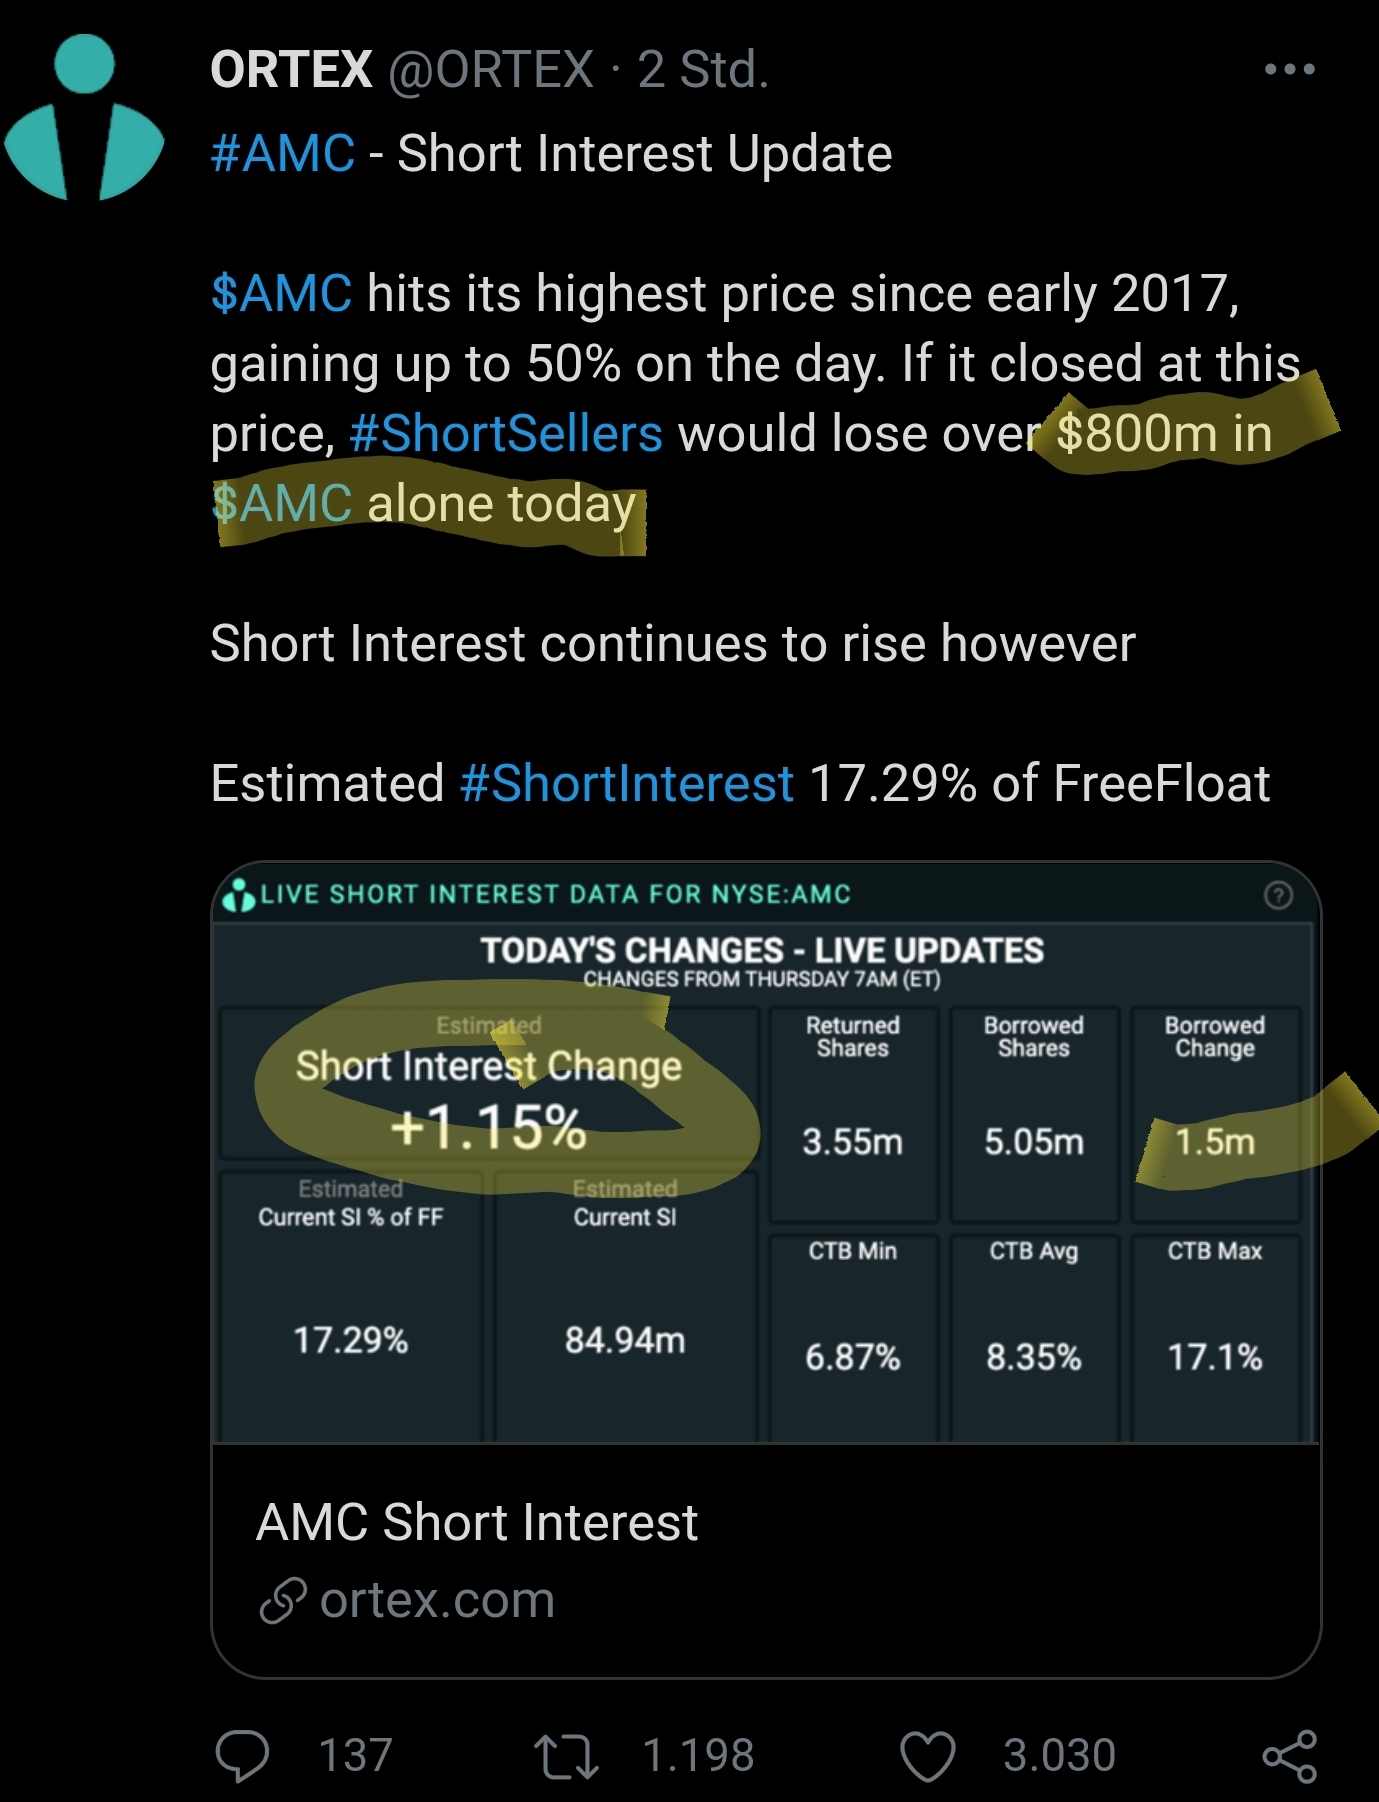This screenshot has height=1802, width=1379.
Task: Click the ORTEX logo inside the live data widget
Action: (x=239, y=895)
